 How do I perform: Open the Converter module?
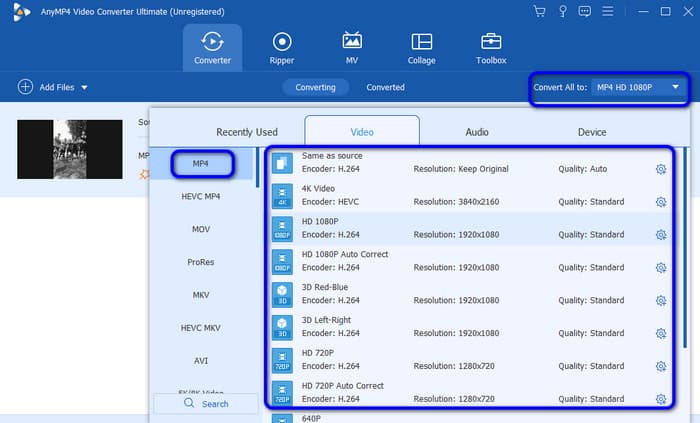pos(212,48)
